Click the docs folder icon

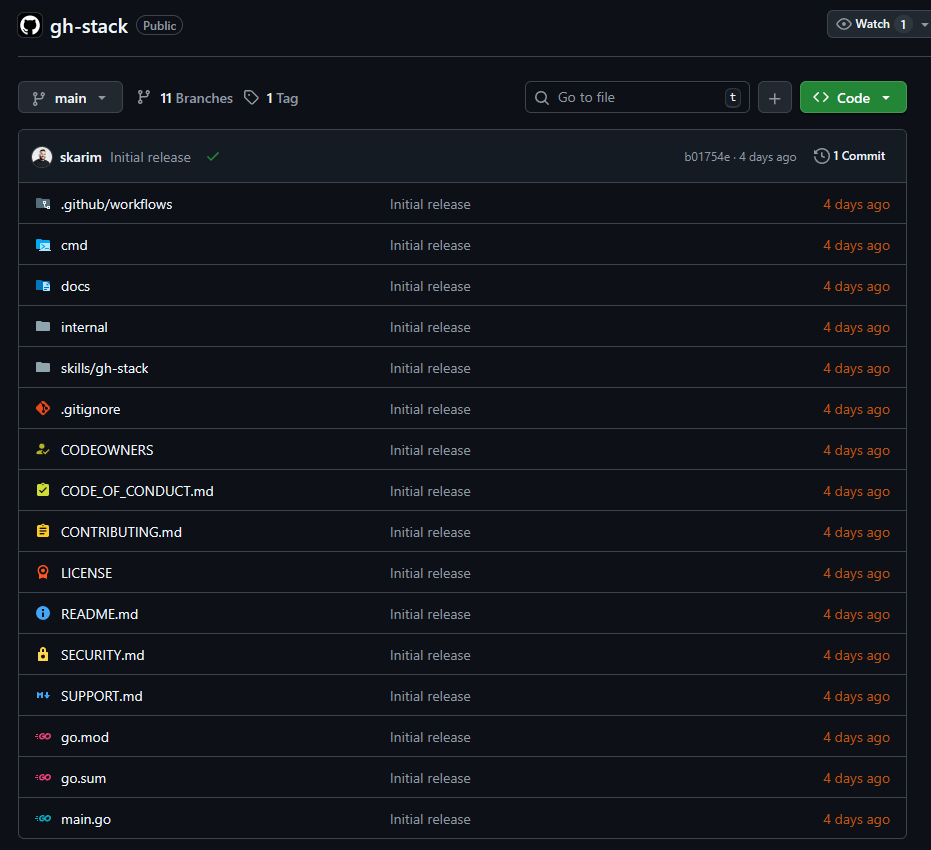point(43,286)
